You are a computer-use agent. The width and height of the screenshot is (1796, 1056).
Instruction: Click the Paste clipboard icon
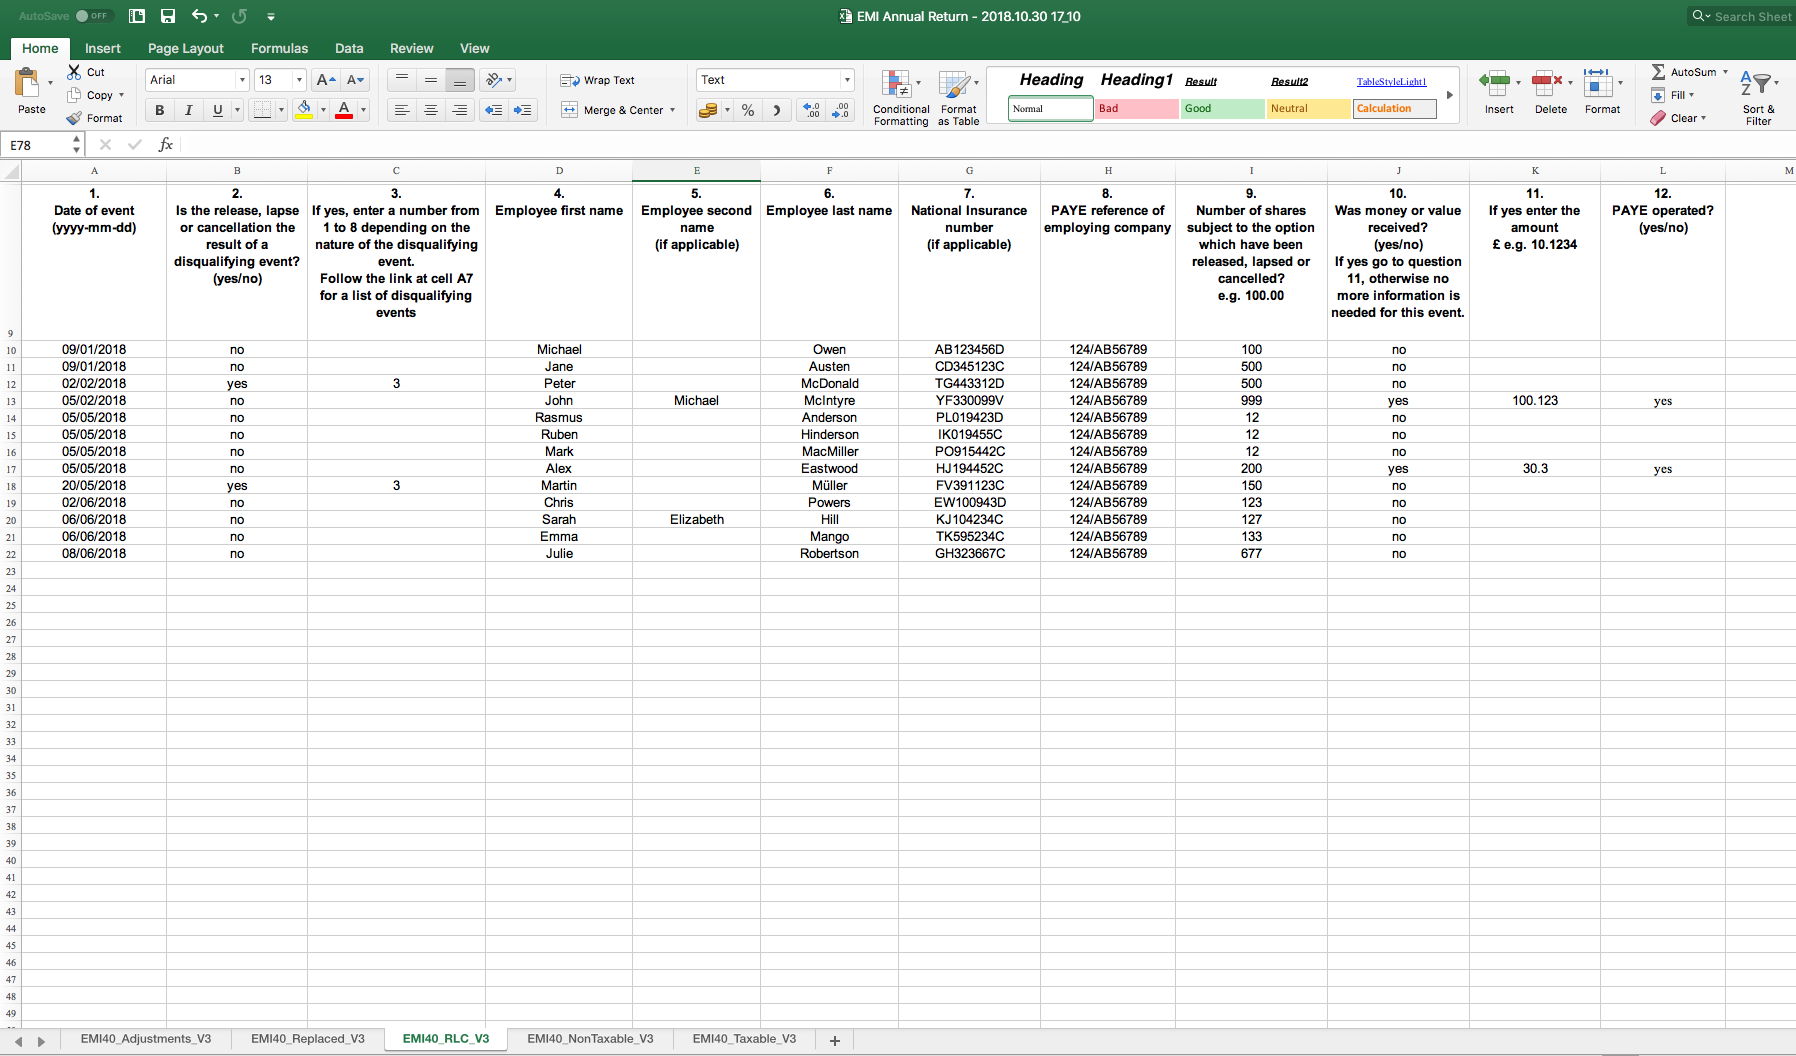pyautogui.click(x=29, y=83)
